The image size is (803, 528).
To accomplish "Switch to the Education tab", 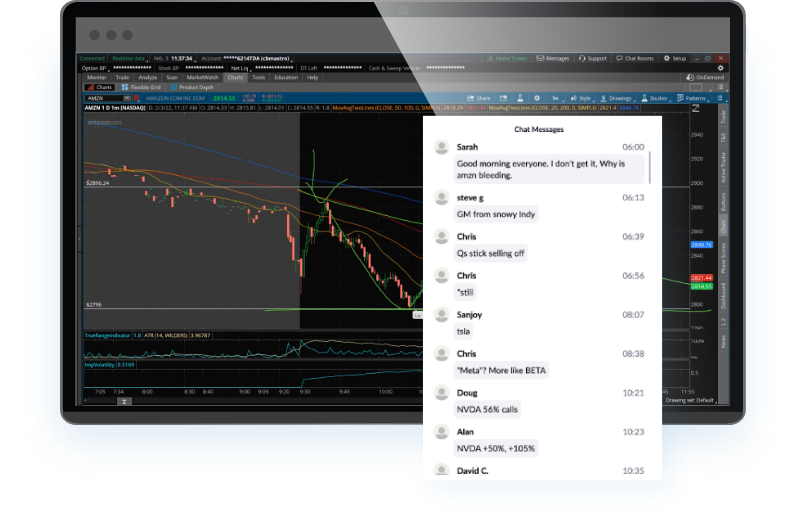I will pyautogui.click(x=286, y=77).
